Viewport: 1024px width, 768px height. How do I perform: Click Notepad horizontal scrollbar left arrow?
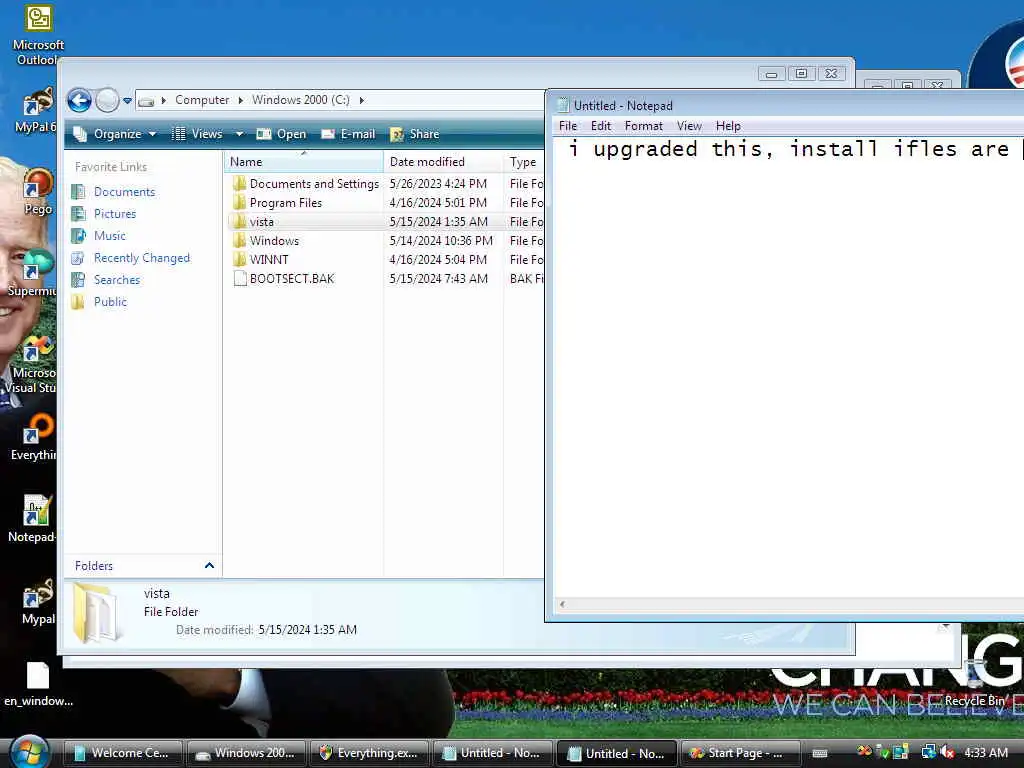[x=562, y=605]
